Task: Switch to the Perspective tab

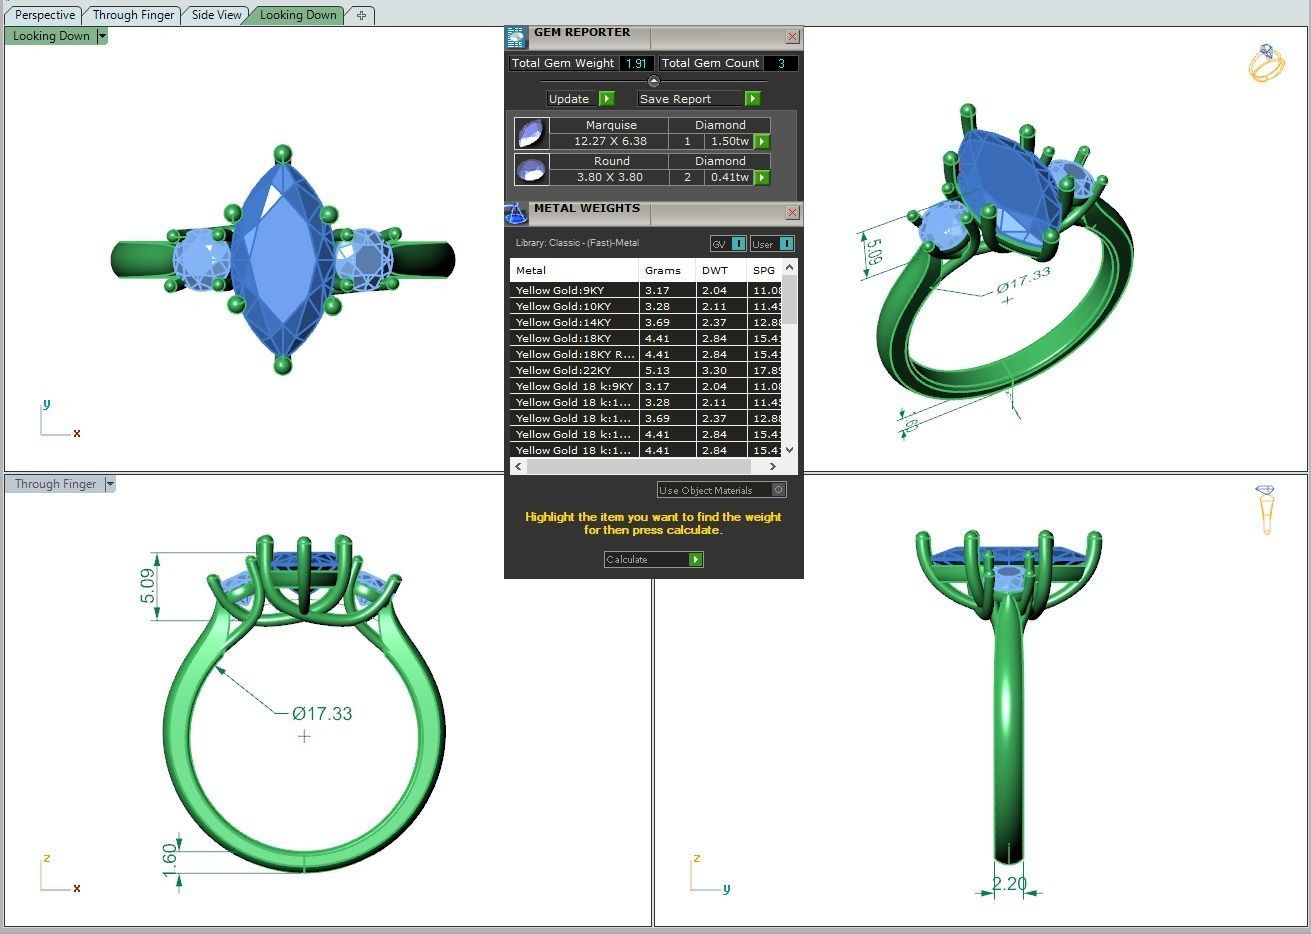Action: click(x=45, y=15)
